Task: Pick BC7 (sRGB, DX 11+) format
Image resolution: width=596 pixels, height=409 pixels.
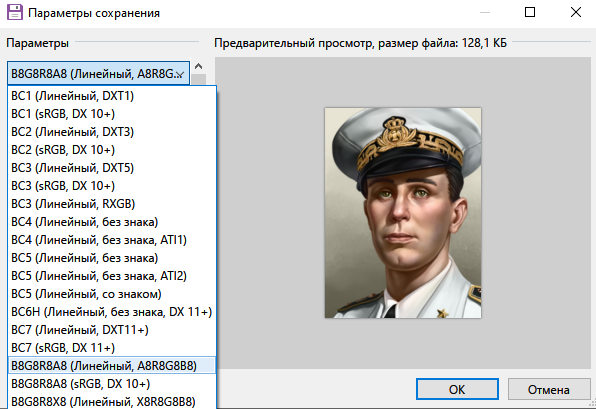Action: click(112, 348)
